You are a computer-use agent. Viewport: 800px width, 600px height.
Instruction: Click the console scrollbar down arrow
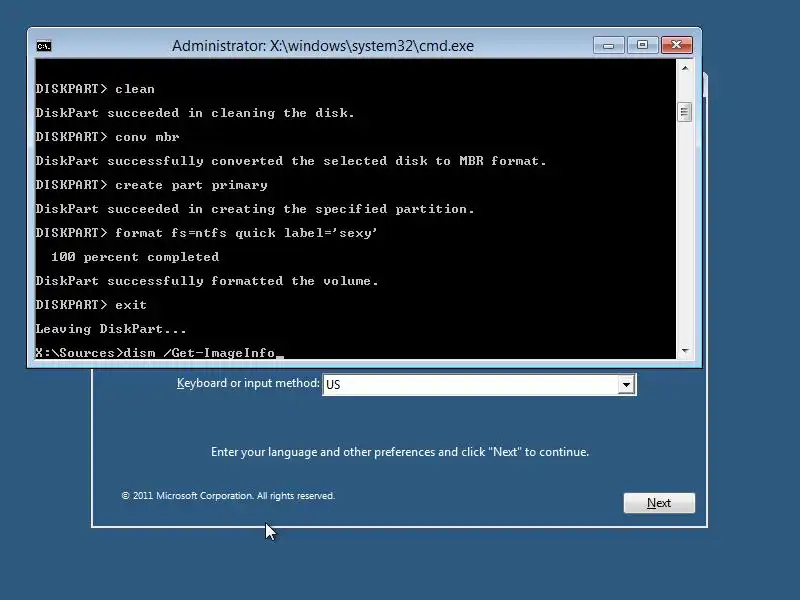(685, 351)
